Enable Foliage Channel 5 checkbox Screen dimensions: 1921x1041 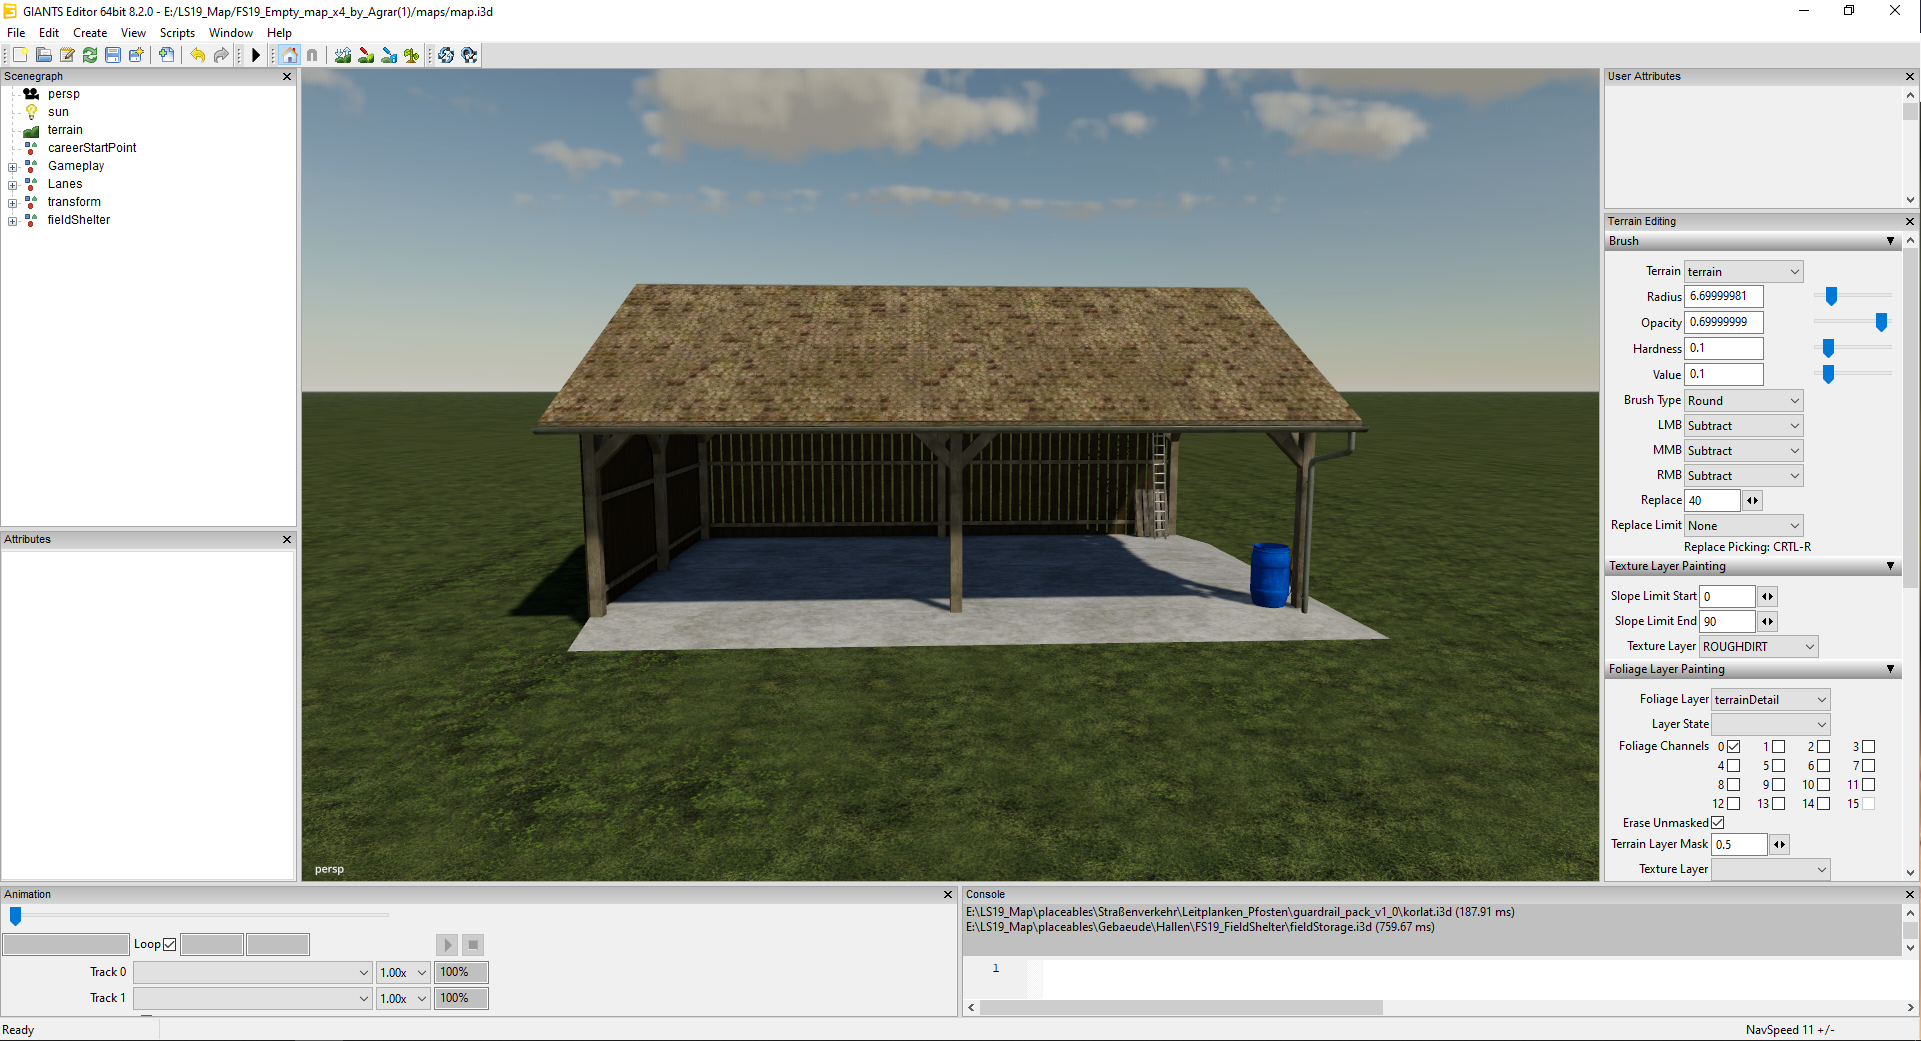pos(1778,766)
